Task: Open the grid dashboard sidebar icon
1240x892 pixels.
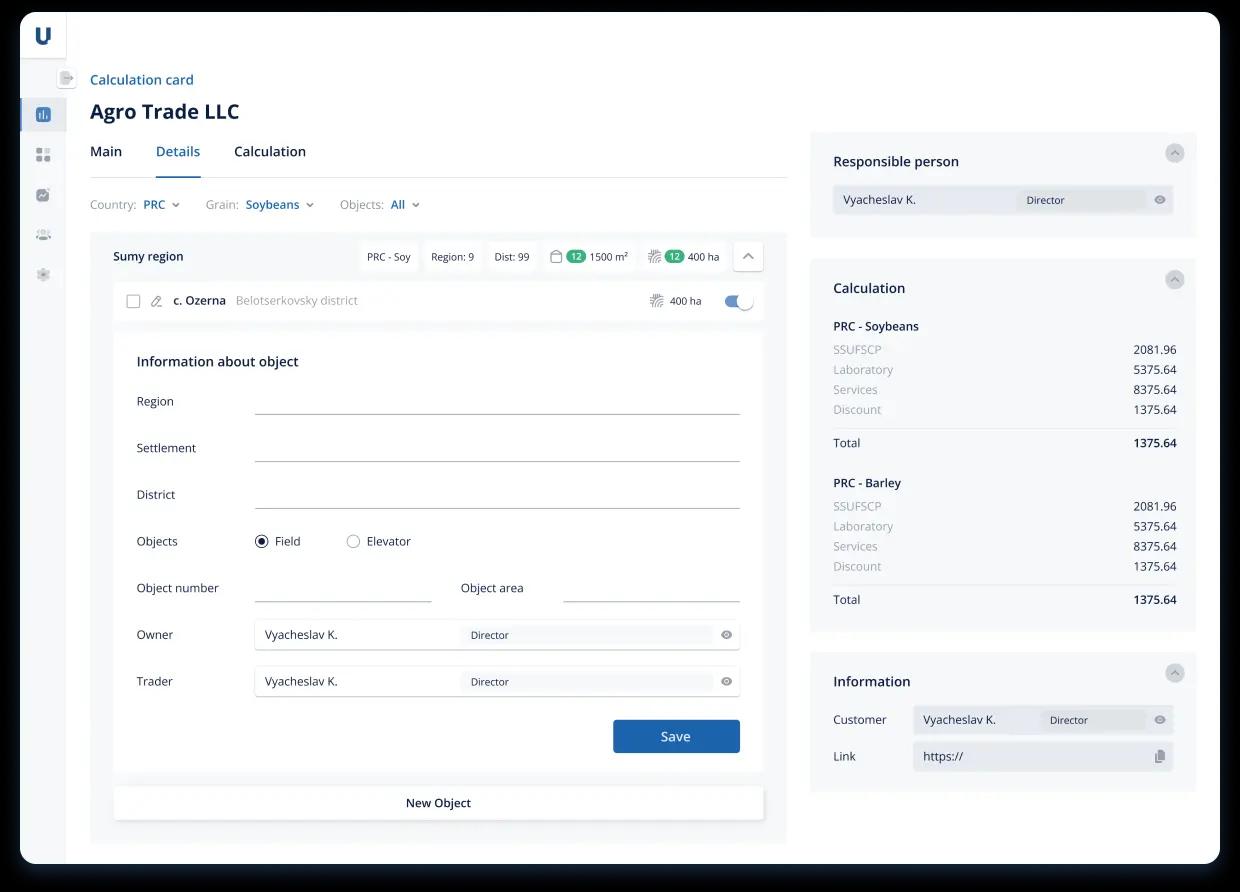Action: pyautogui.click(x=43, y=155)
